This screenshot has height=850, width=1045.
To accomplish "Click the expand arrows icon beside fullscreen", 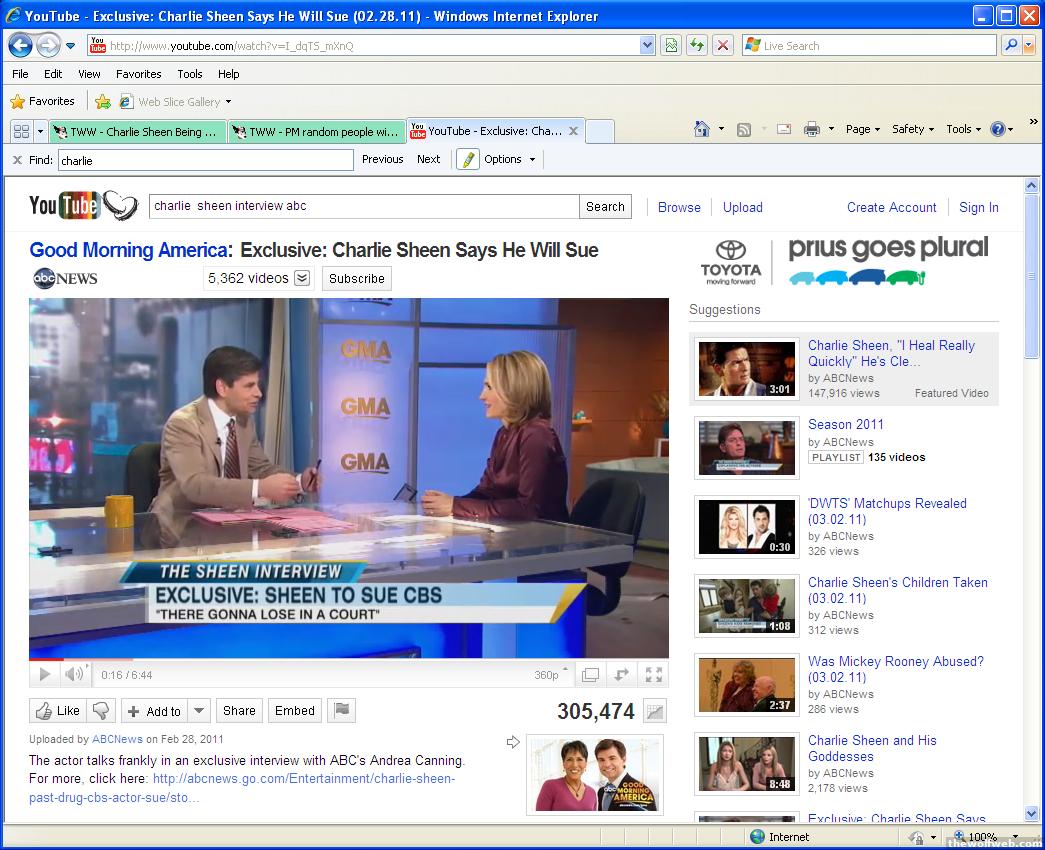I will coord(621,675).
